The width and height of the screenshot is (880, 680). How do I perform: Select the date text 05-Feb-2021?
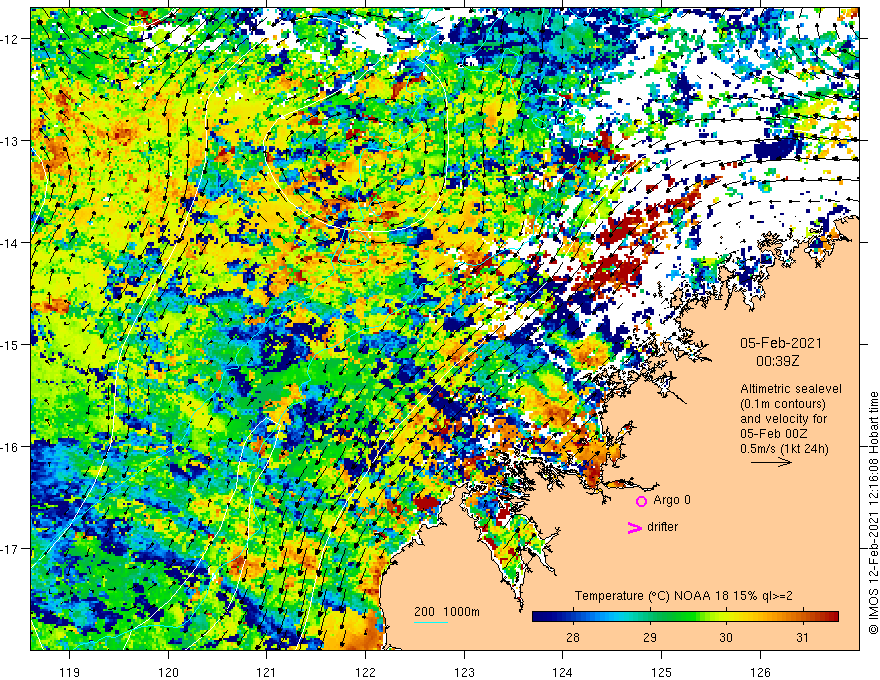[781, 343]
